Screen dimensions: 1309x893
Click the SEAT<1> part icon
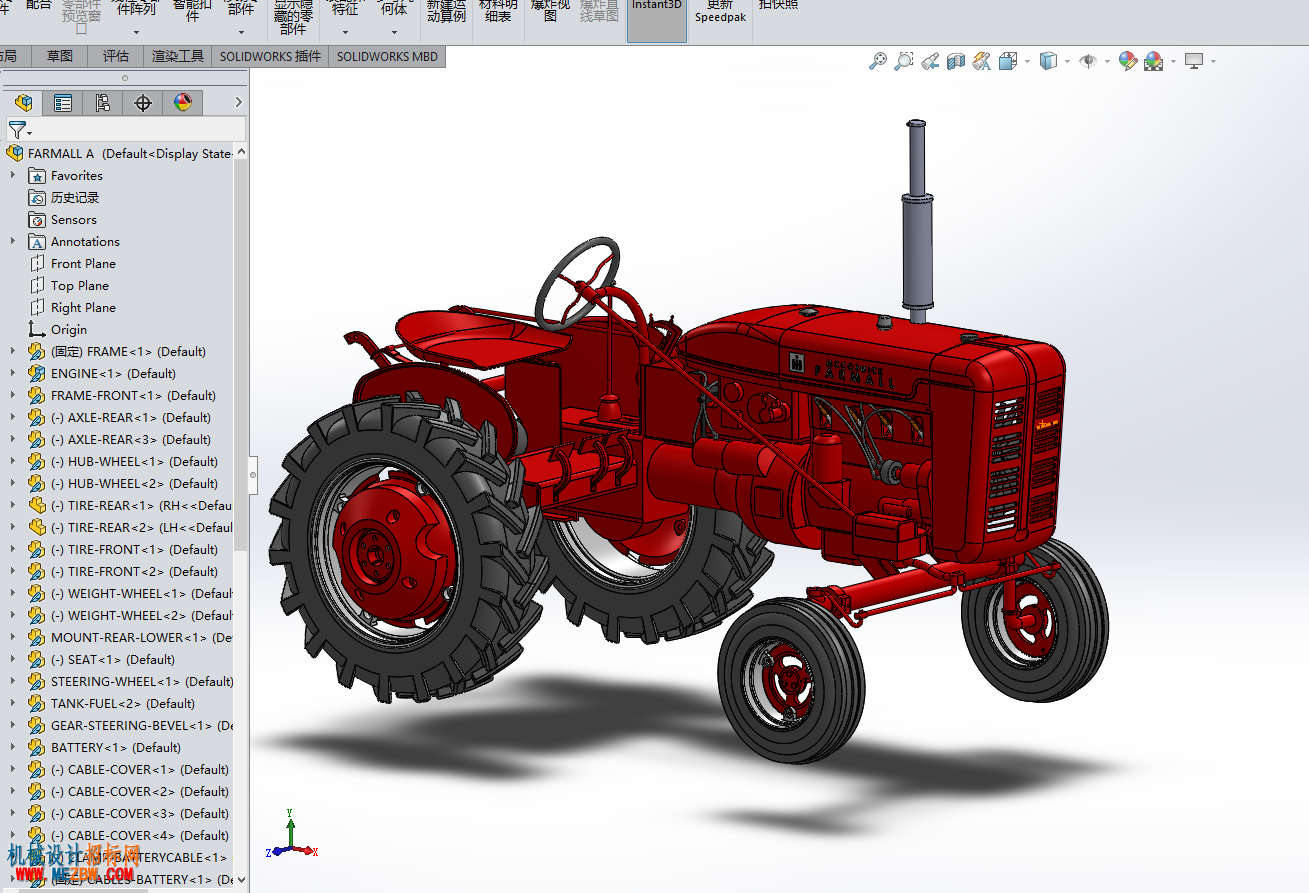click(x=37, y=659)
